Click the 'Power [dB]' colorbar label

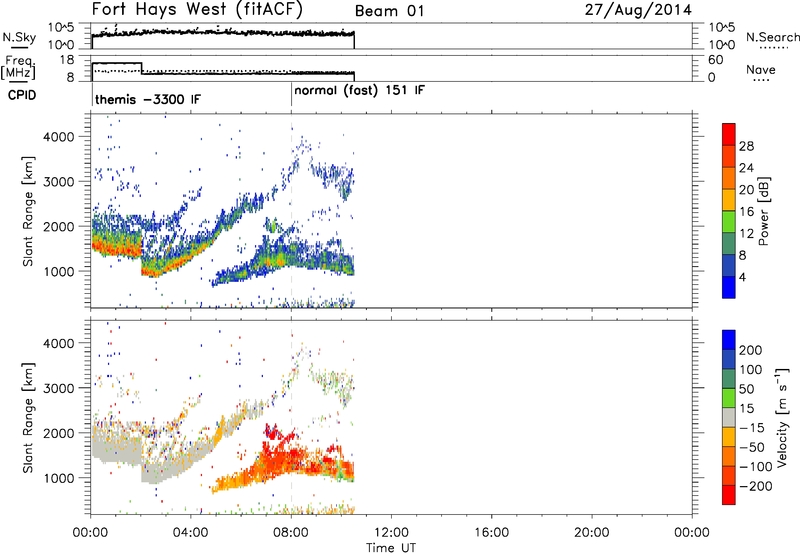pyautogui.click(x=764, y=211)
